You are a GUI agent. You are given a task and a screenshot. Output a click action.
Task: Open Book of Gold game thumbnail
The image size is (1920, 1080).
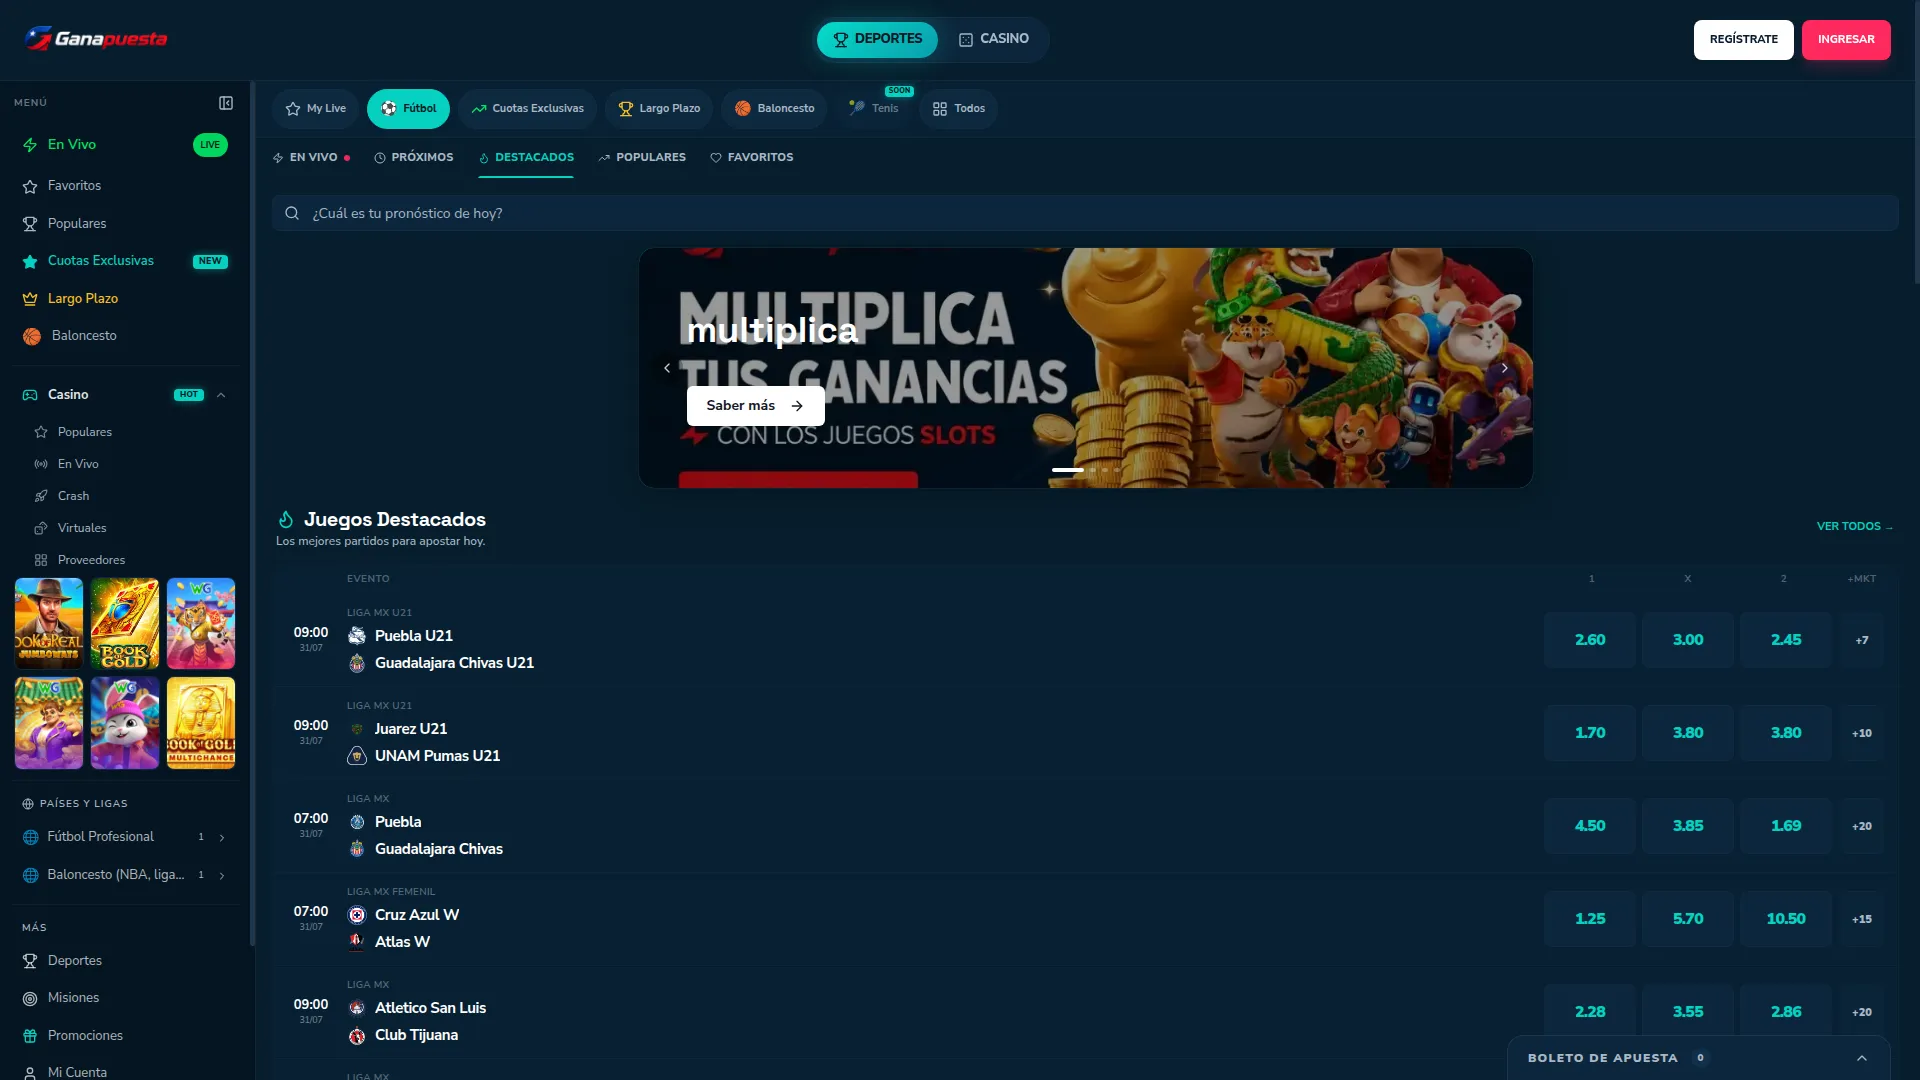point(125,624)
